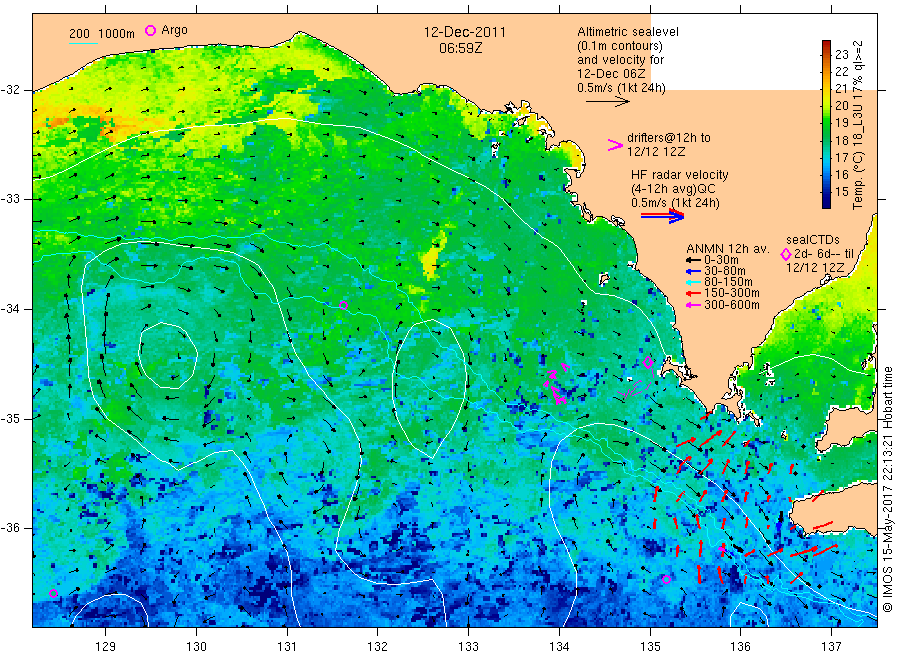Click the cyan 80-150m ANMN arrow symbol

(x=693, y=282)
